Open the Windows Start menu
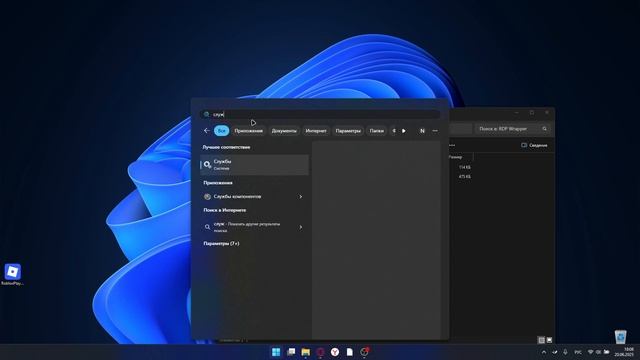This screenshot has height=360, width=640. (276, 352)
